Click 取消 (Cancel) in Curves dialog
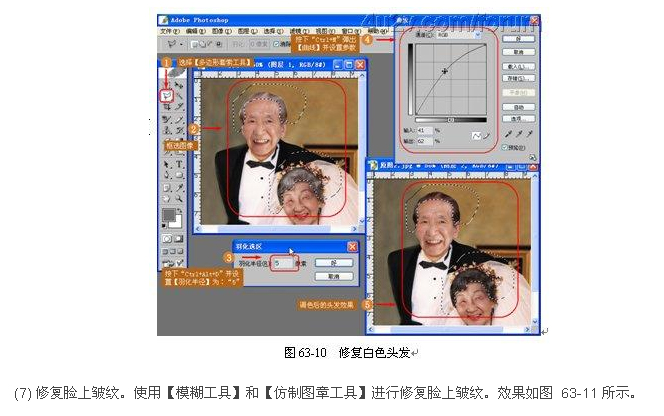Screen dimensions: 664x416 (519, 52)
